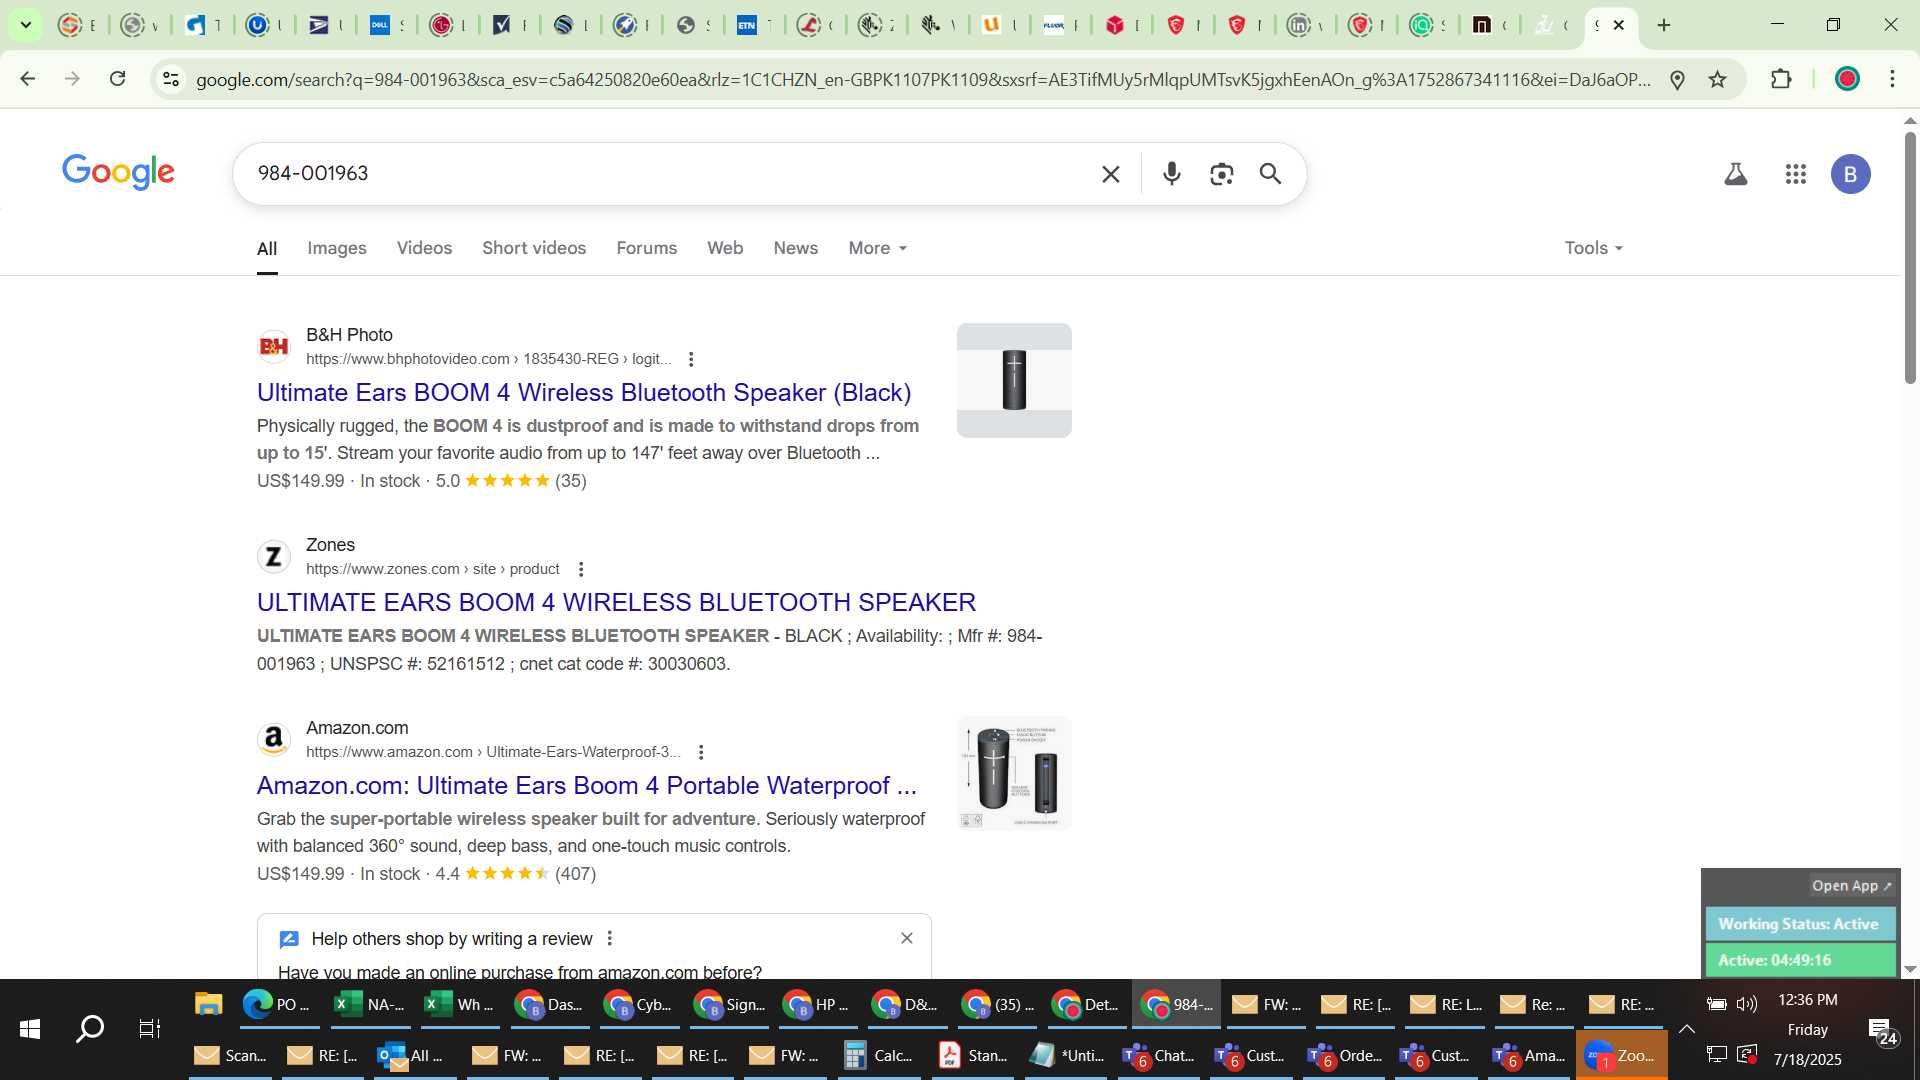Open Zones ULTIMATE EARS BOOM 4 link
Image resolution: width=1920 pixels, height=1080 pixels.
tap(616, 603)
